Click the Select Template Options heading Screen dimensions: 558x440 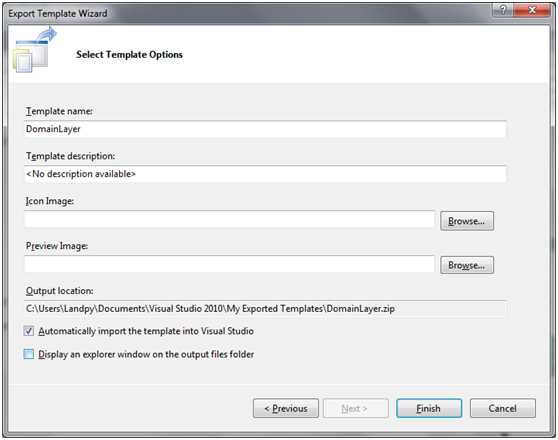(x=130, y=54)
